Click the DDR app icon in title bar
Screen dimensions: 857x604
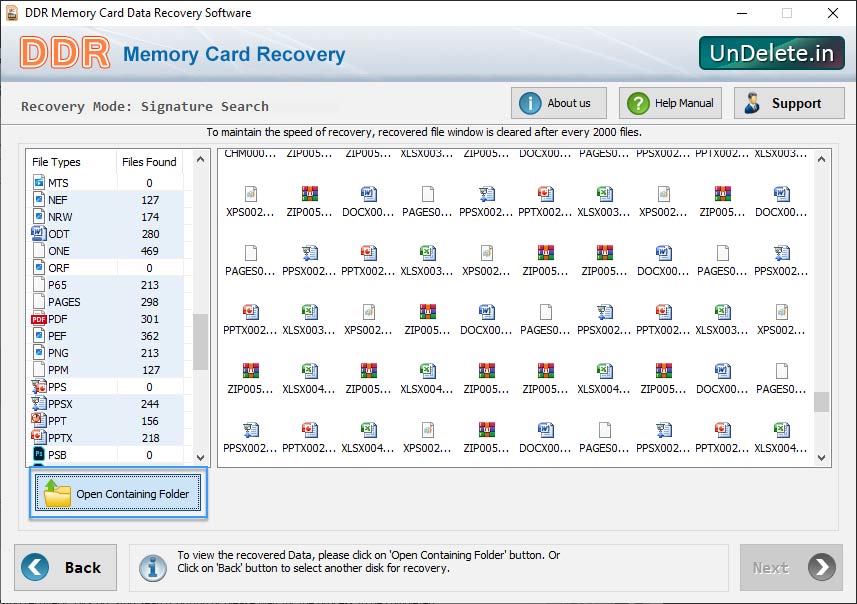pos(12,13)
